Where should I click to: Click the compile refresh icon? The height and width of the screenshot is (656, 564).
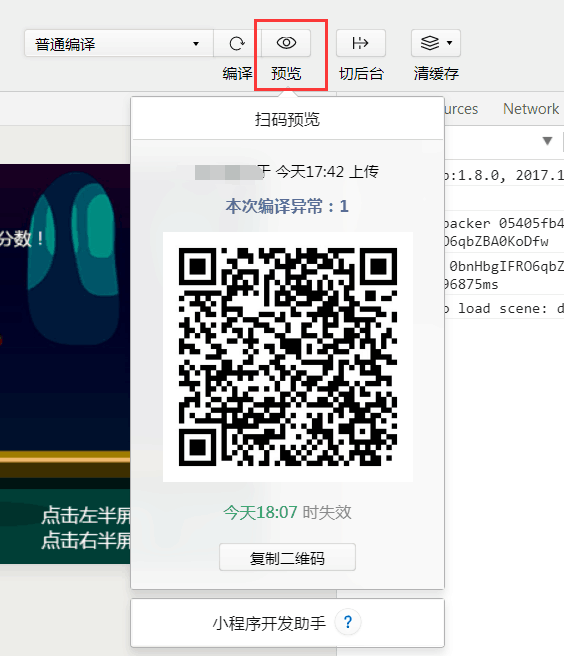point(237,43)
